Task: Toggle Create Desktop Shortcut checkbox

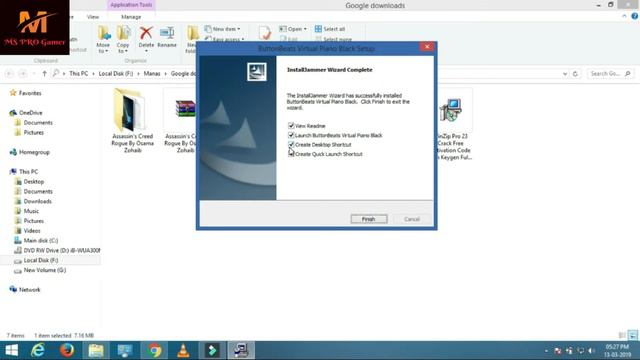Action: click(291, 144)
